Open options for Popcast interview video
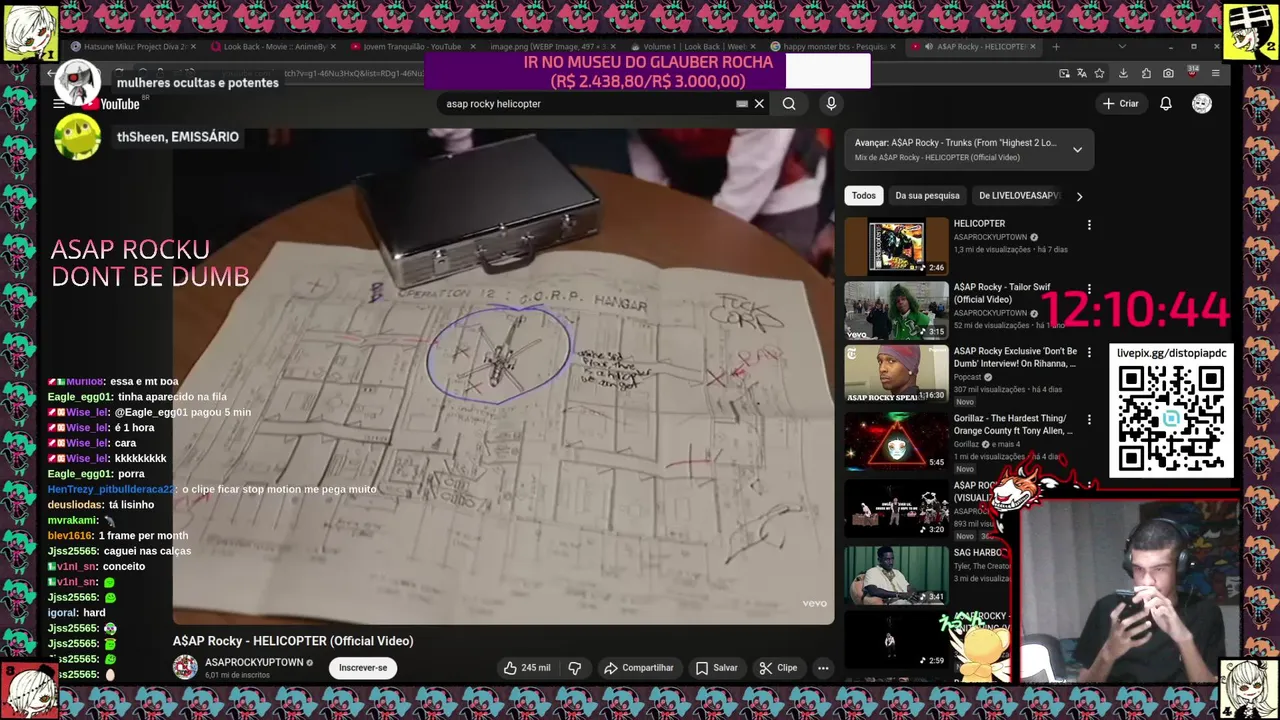The height and width of the screenshot is (720, 1280). [x=1089, y=353]
